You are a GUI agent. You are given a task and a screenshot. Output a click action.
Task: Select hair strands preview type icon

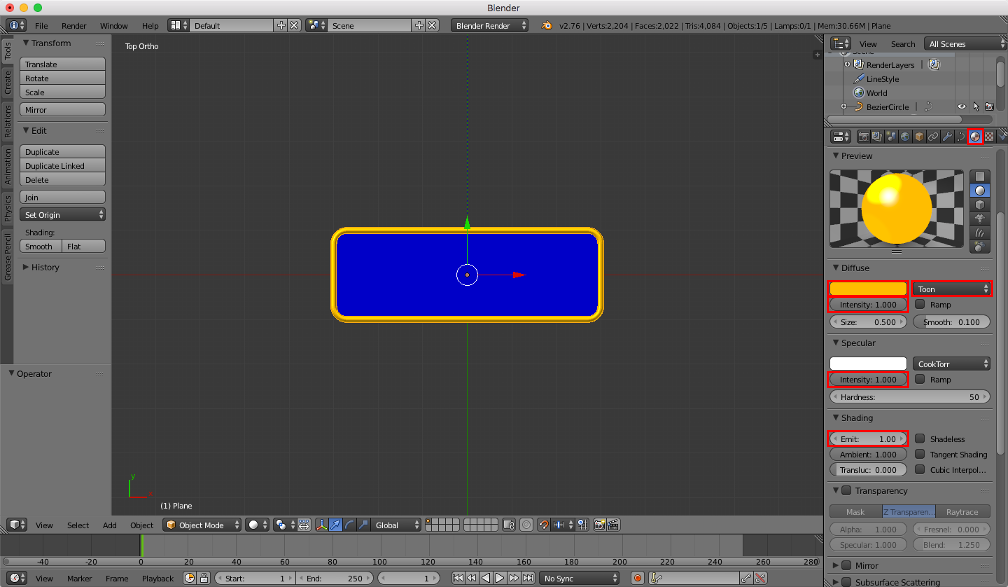coord(980,233)
